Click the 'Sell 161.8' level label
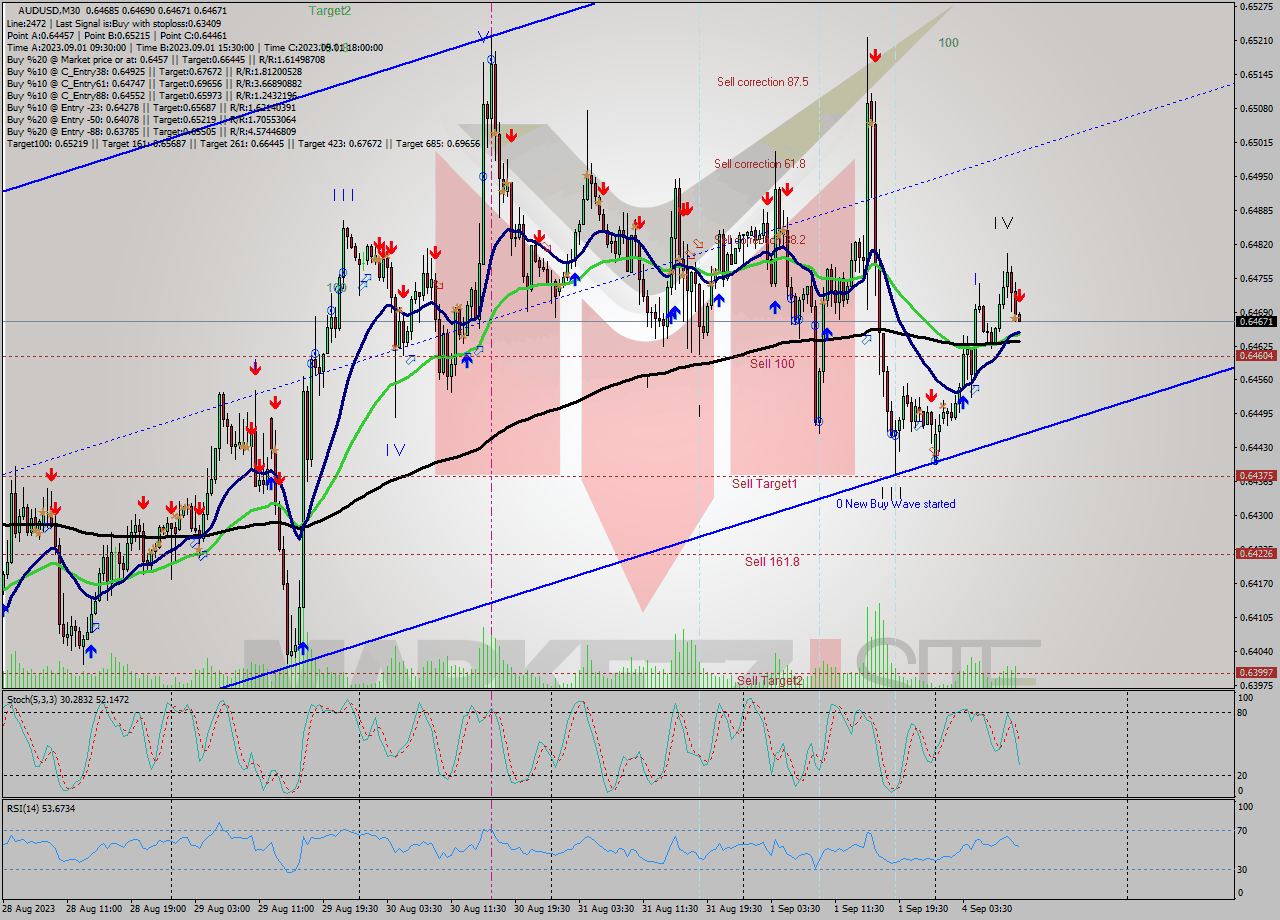This screenshot has width=1280, height=920. tap(772, 562)
